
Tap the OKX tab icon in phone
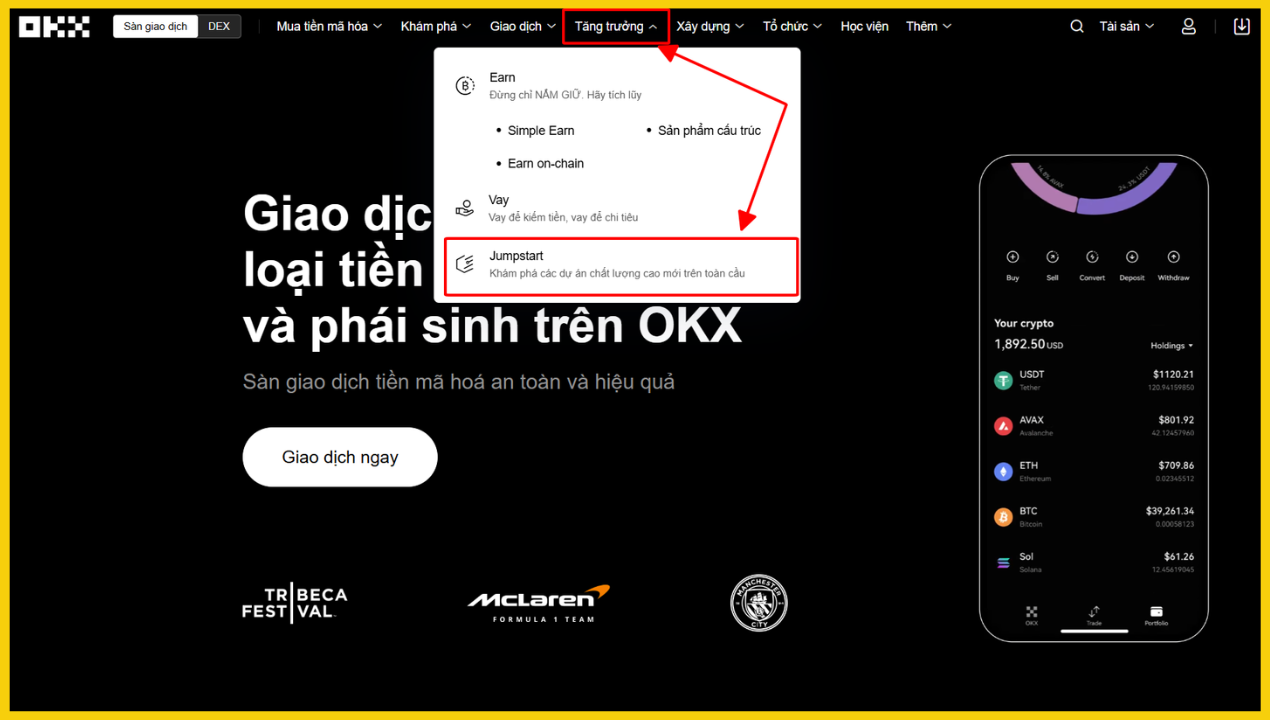(1031, 612)
